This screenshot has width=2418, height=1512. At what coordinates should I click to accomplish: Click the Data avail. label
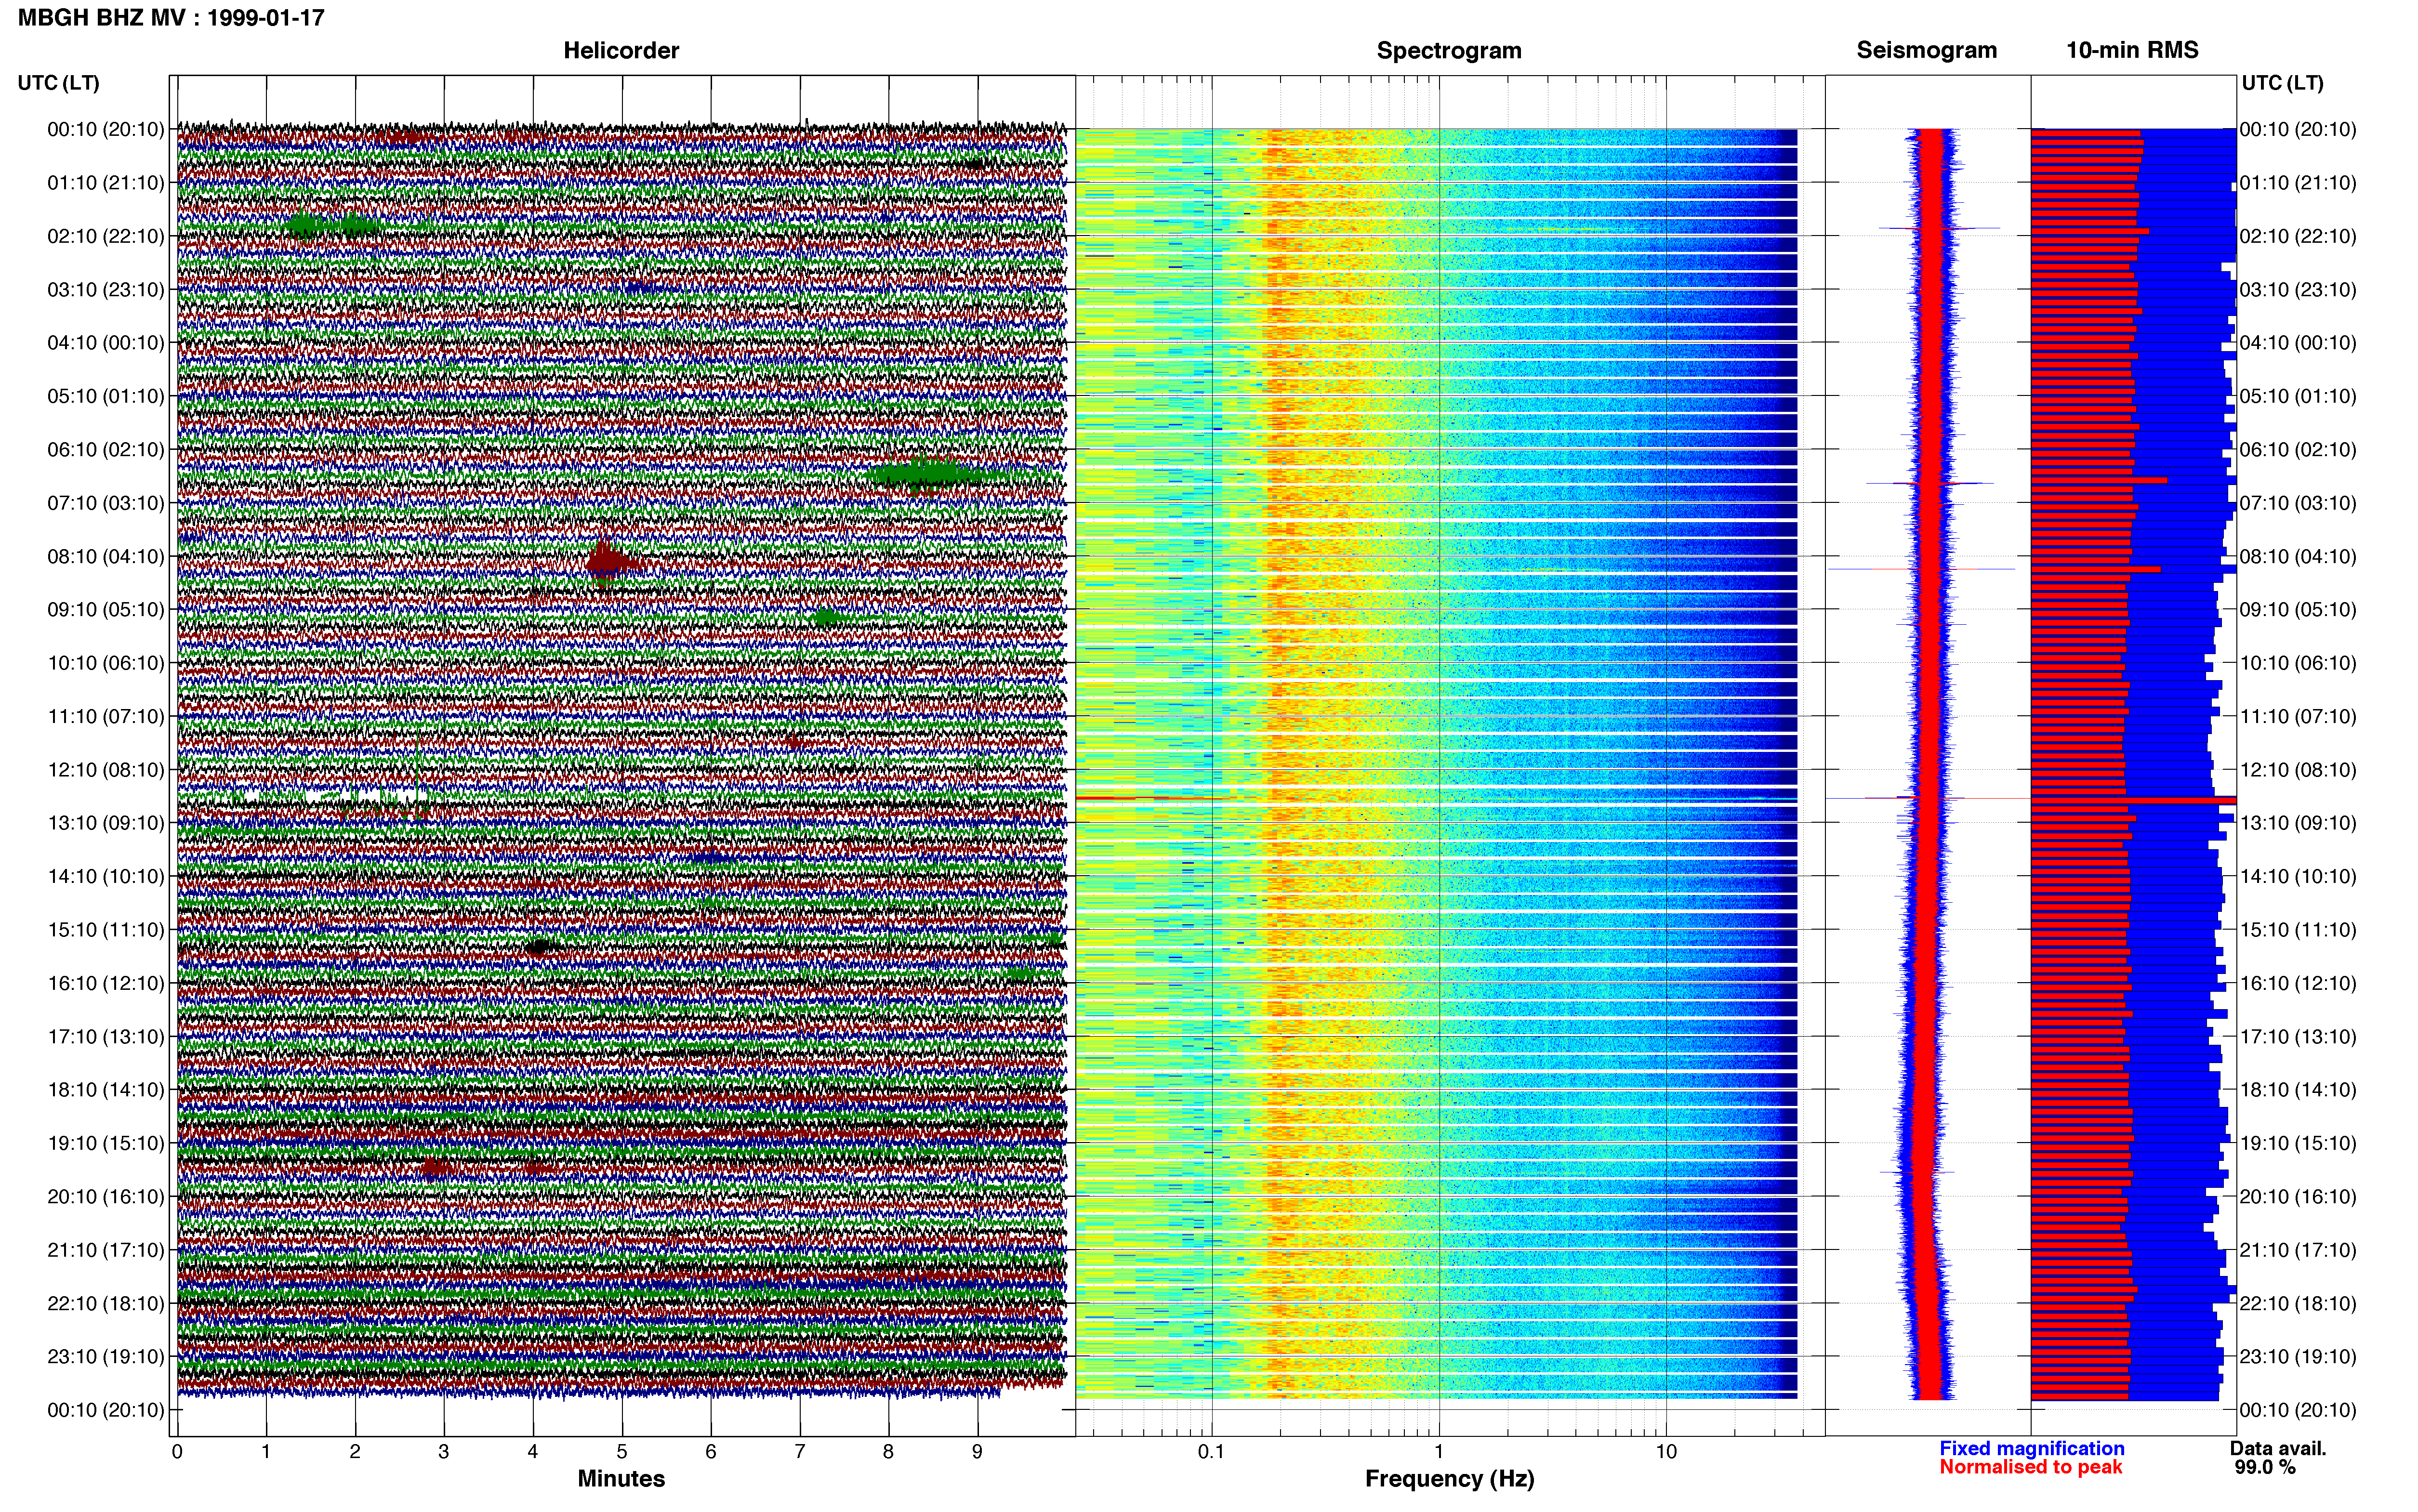pyautogui.click(x=2278, y=1448)
